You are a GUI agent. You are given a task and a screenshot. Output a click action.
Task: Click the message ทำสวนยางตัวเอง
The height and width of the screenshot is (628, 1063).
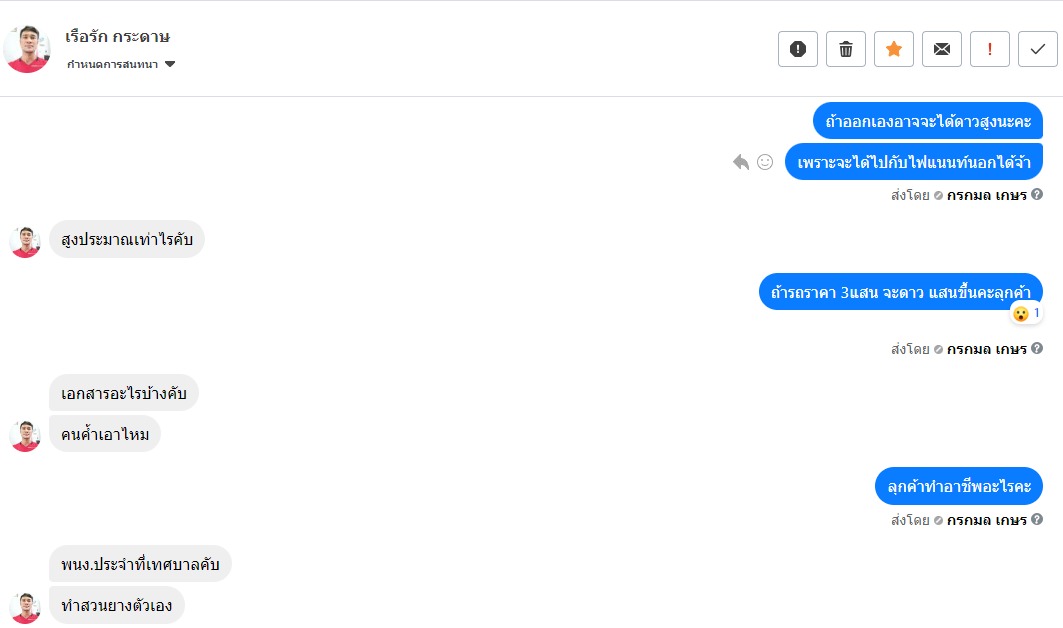click(x=117, y=605)
